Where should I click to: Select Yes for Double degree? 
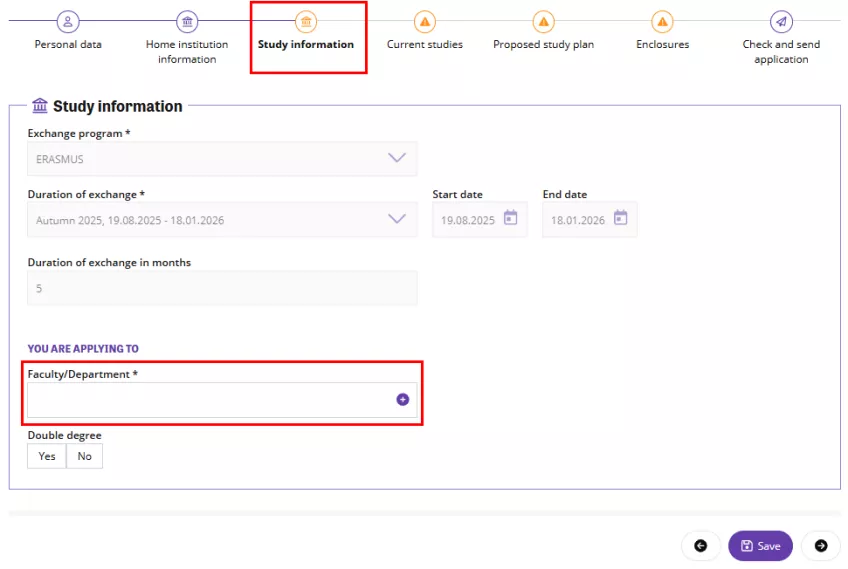pos(47,456)
